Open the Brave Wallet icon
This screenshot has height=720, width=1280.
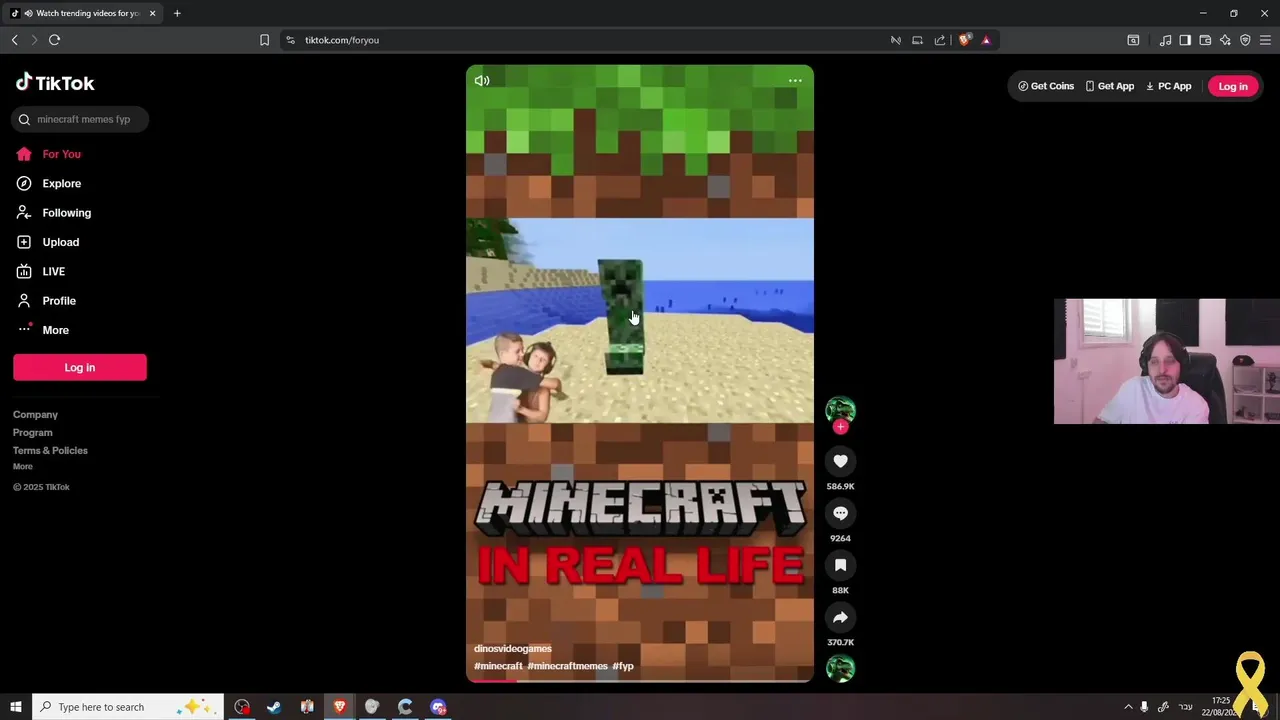click(x=1205, y=40)
